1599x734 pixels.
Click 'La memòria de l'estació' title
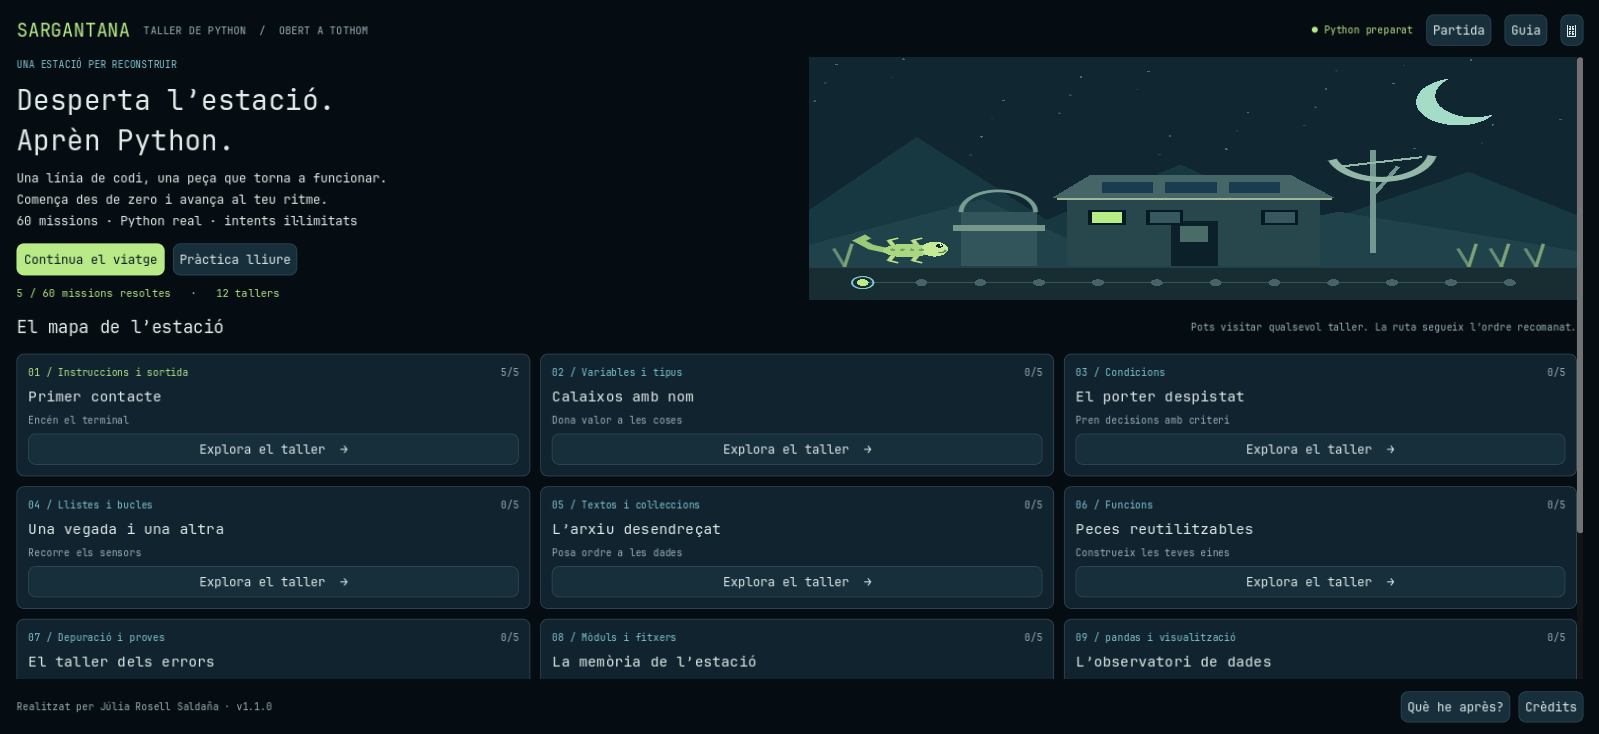coord(654,662)
